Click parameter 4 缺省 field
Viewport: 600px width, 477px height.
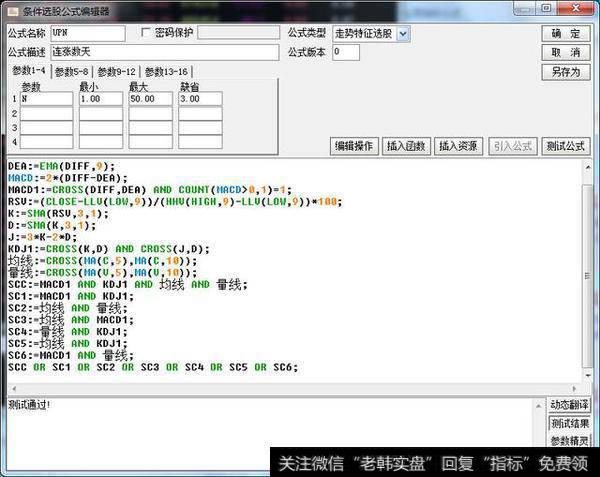point(200,142)
